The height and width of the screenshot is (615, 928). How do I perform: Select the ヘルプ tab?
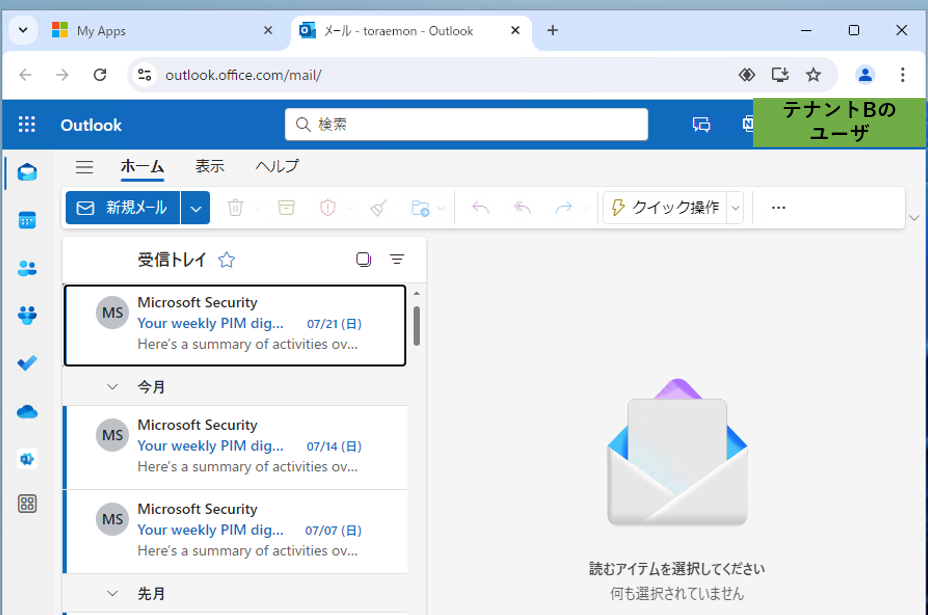[277, 166]
